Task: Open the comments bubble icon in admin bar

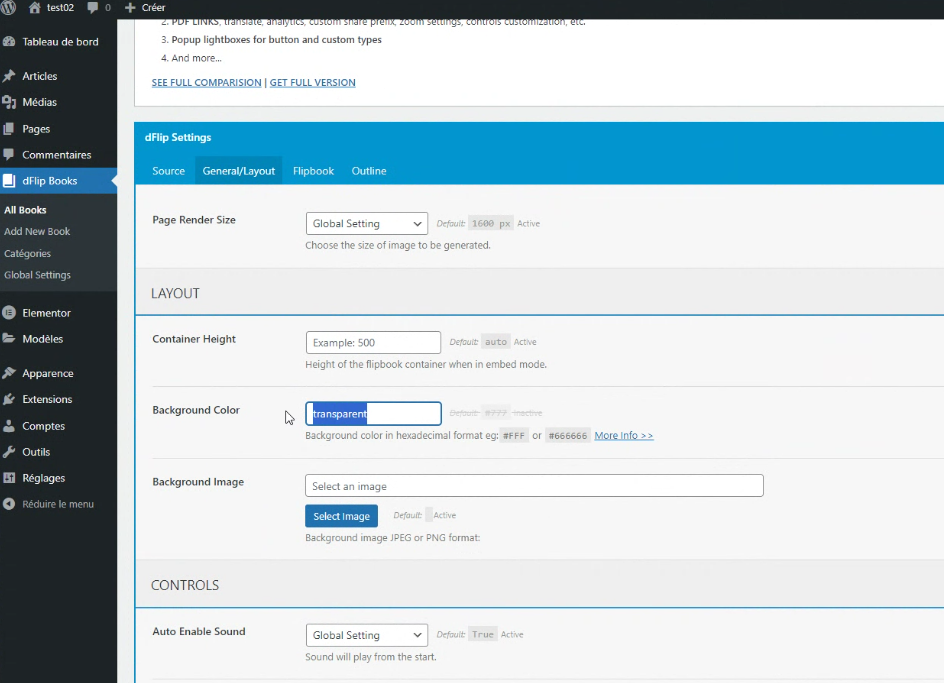Action: point(93,8)
